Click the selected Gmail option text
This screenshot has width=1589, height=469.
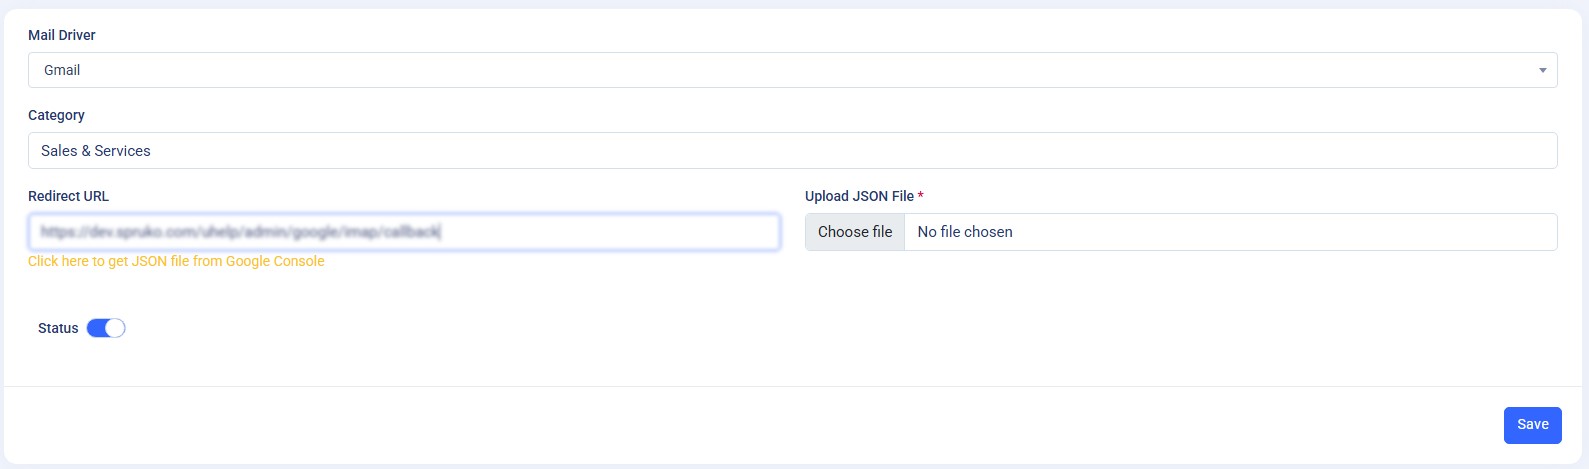[62, 70]
